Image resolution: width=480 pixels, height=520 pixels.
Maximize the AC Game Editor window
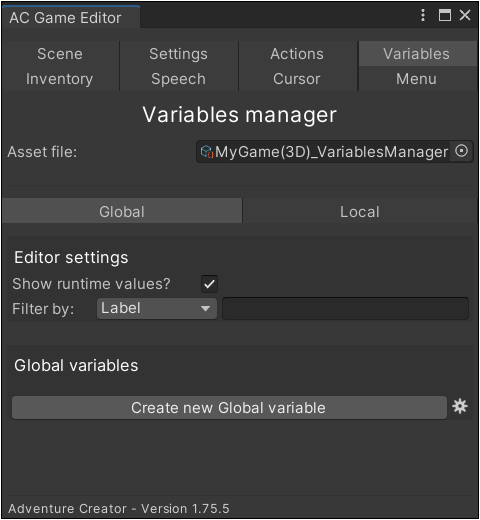click(x=444, y=15)
